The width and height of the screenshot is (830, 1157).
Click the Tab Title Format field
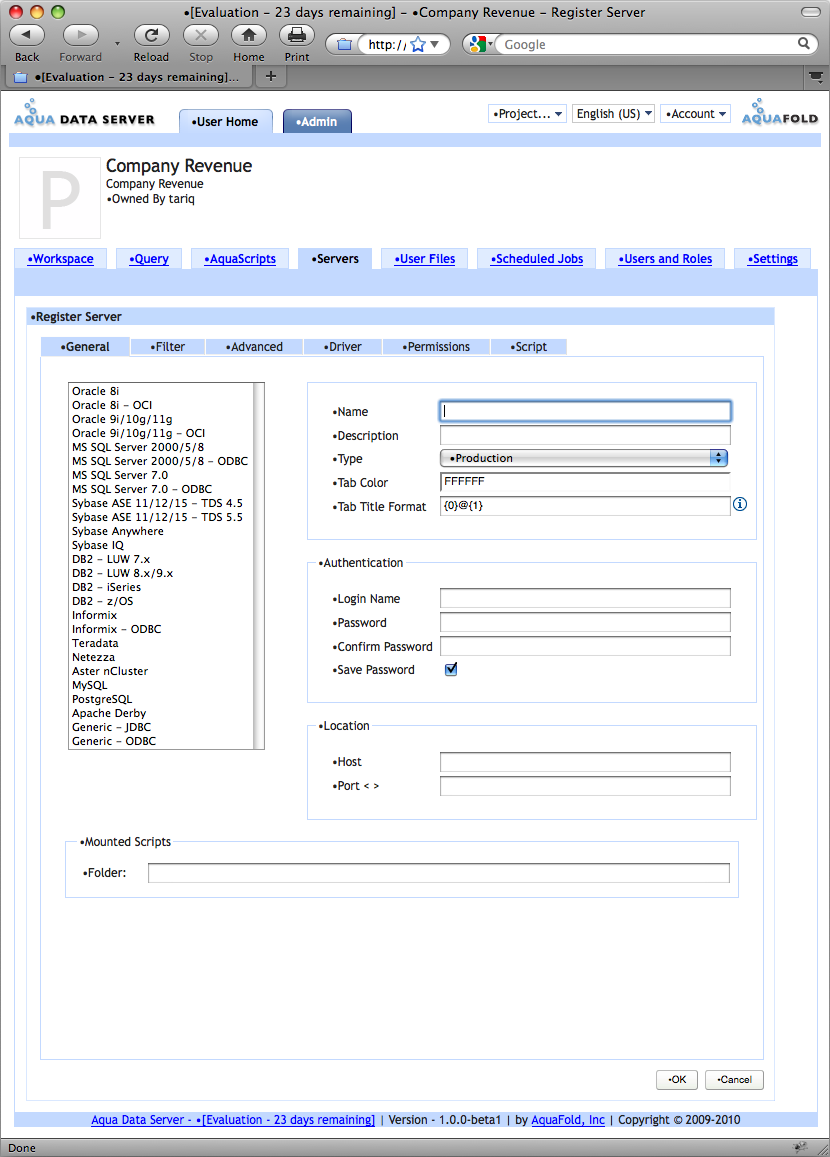(x=584, y=505)
